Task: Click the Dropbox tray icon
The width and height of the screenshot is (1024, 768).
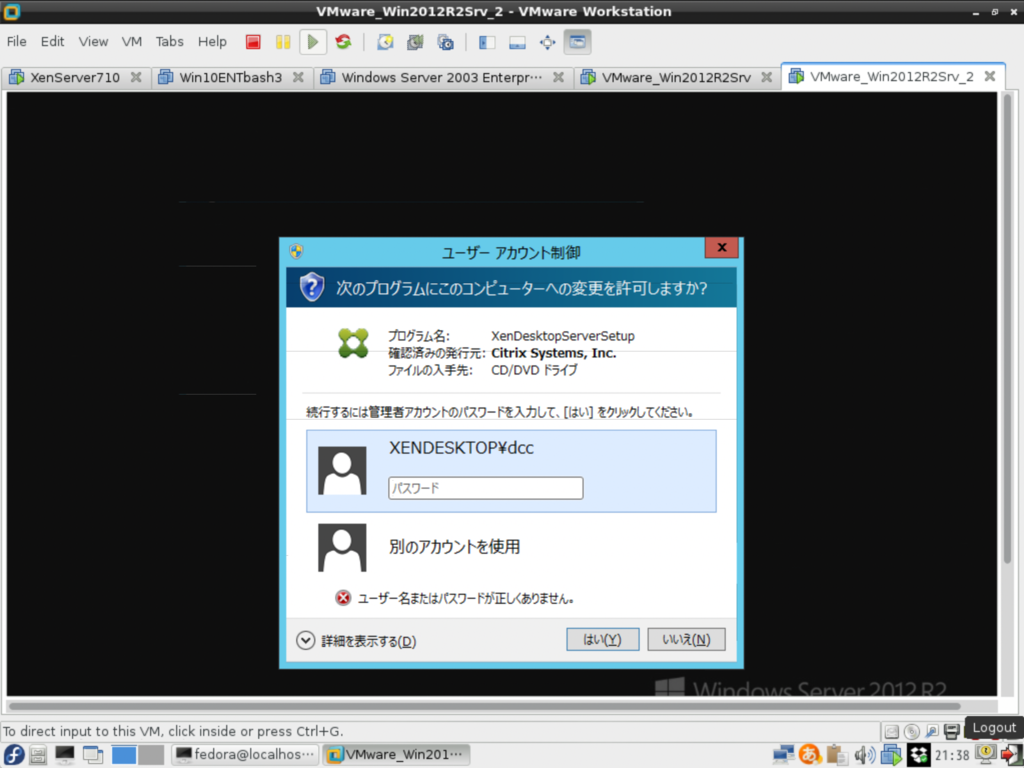Action: [918, 755]
